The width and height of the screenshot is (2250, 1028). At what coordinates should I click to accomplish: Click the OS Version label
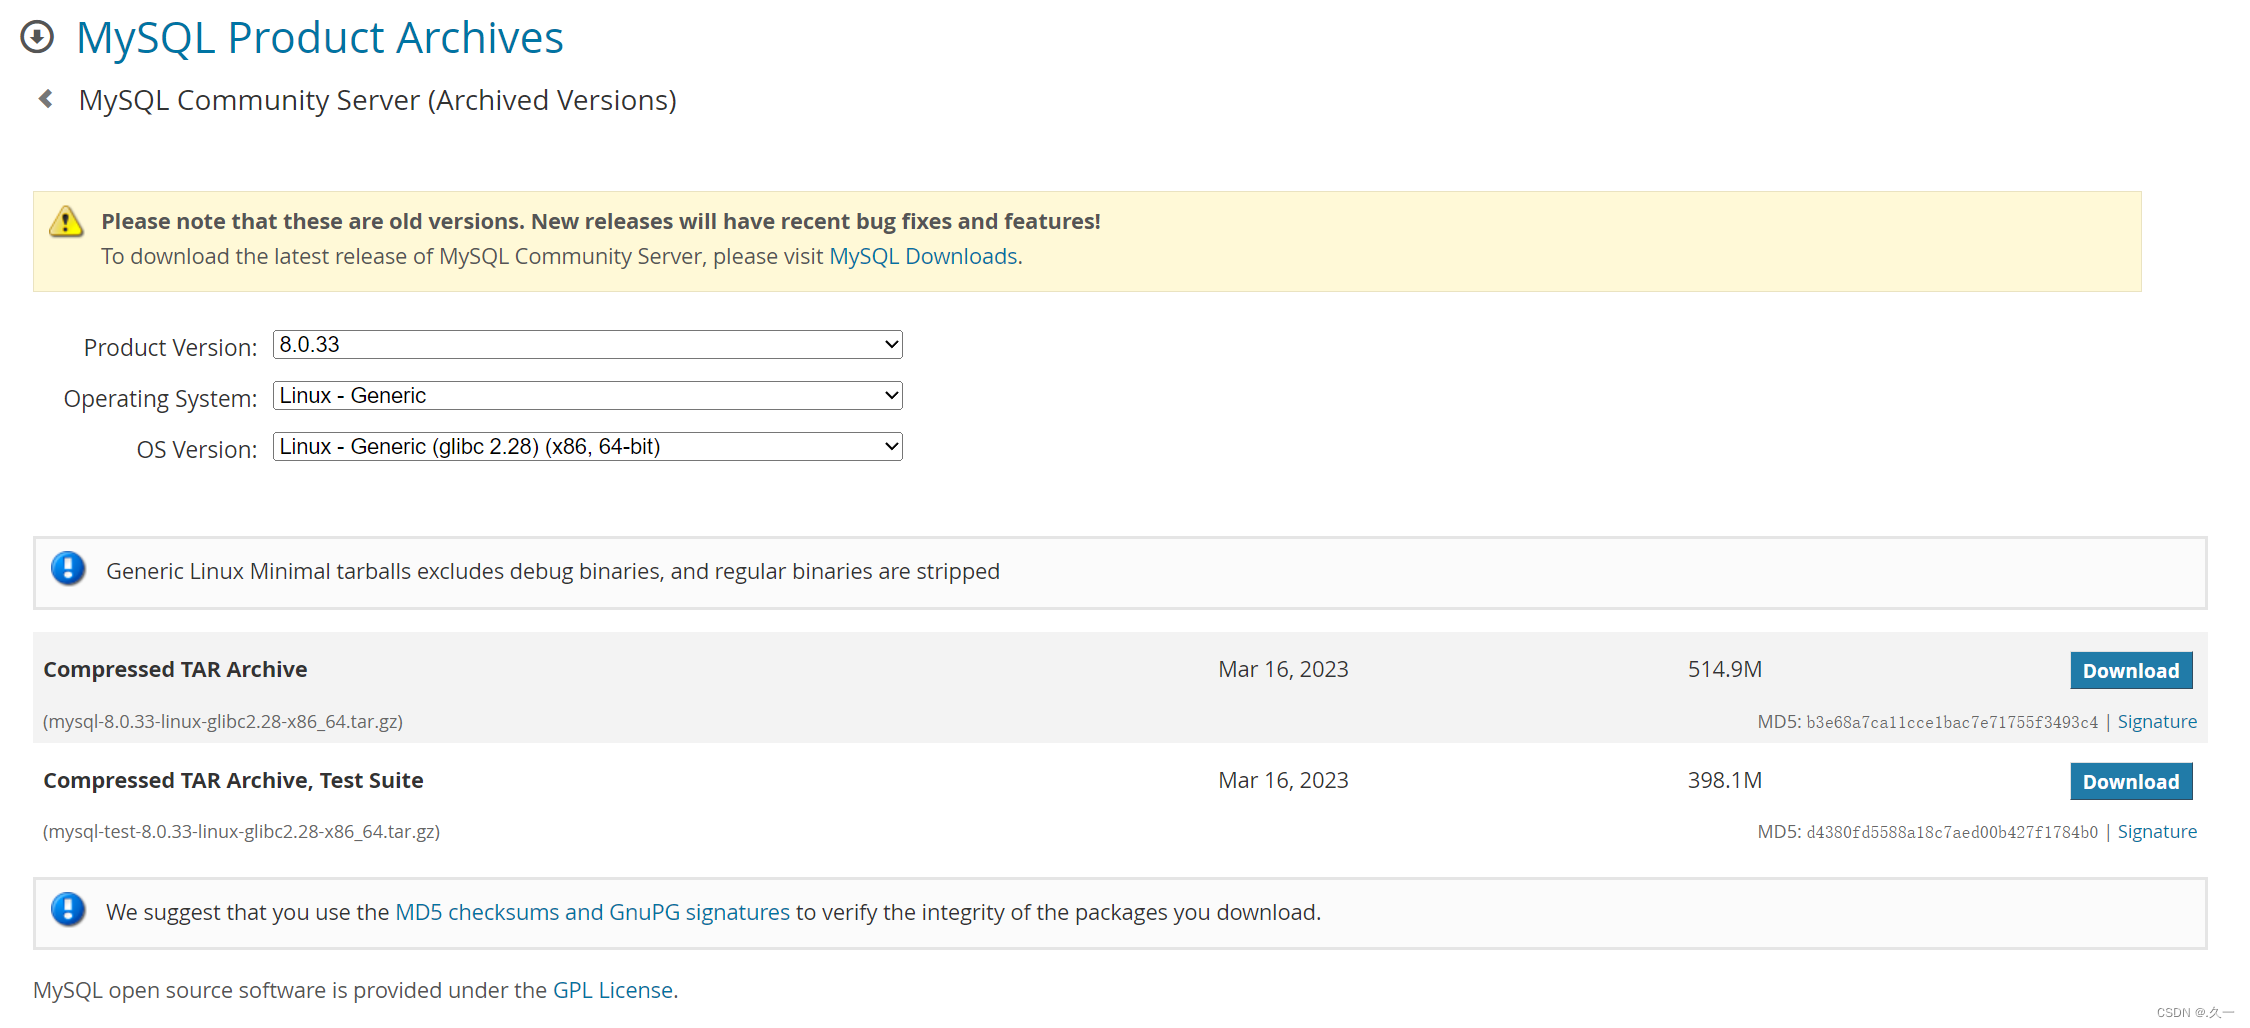(197, 450)
